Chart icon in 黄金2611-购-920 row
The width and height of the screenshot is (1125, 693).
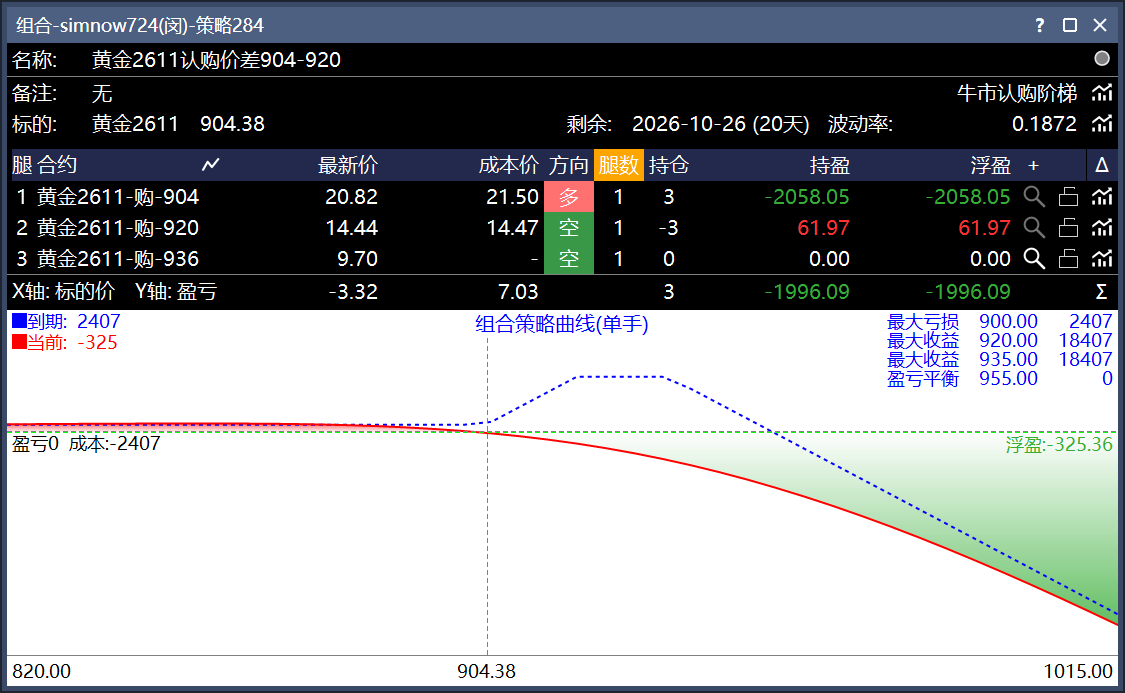(x=1102, y=227)
